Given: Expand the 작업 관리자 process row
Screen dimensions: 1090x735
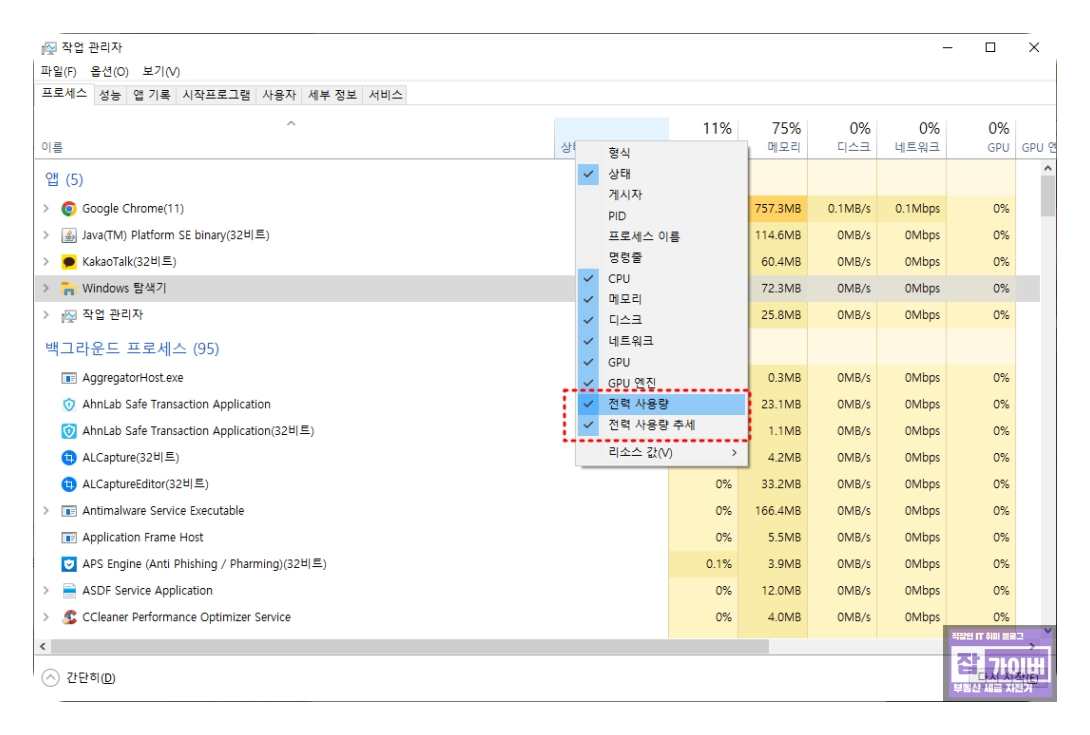Looking at the screenshot, I should click(x=46, y=315).
